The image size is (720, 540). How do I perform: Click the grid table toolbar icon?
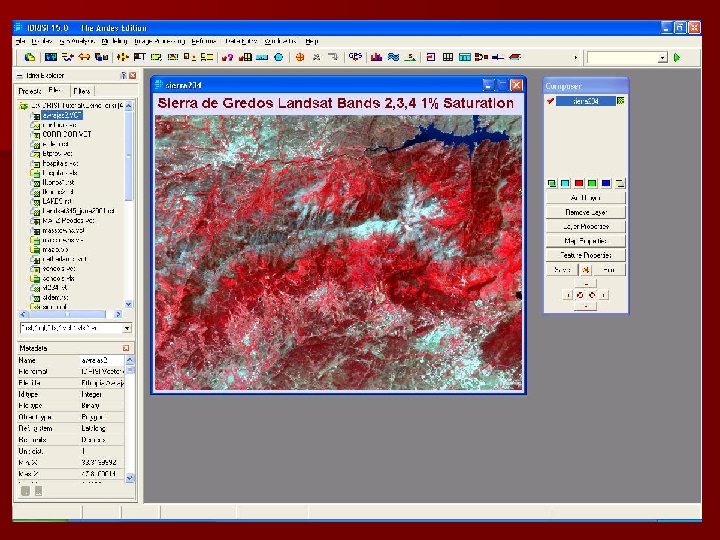click(448, 57)
